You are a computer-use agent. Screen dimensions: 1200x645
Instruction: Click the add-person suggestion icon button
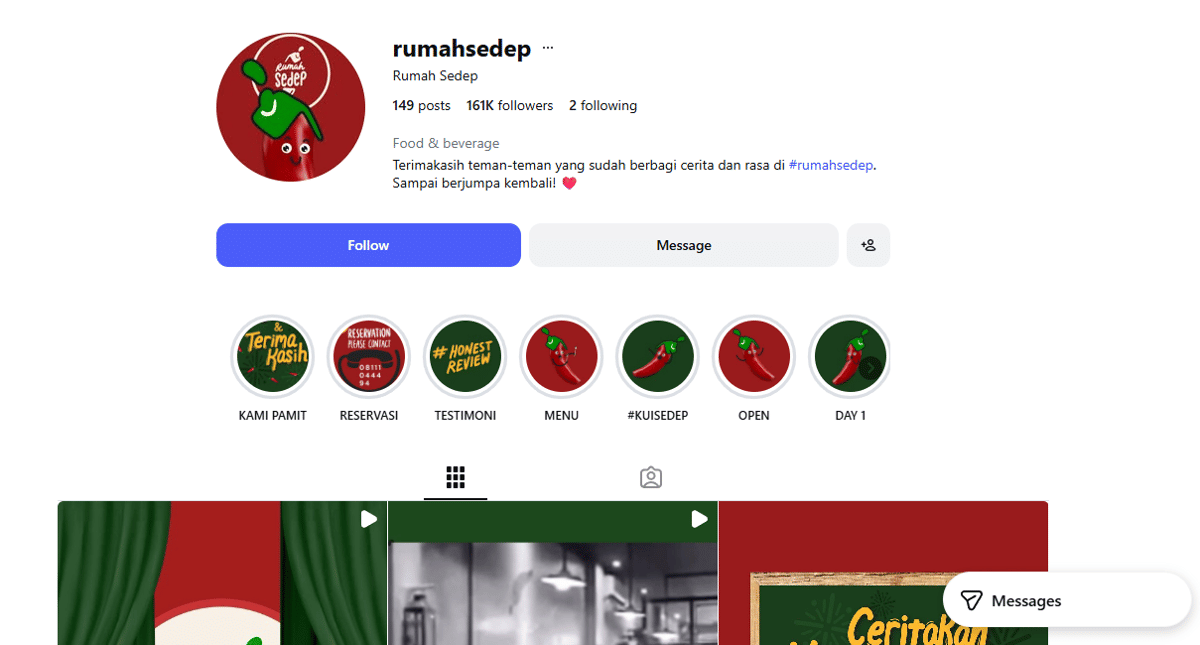(868, 245)
